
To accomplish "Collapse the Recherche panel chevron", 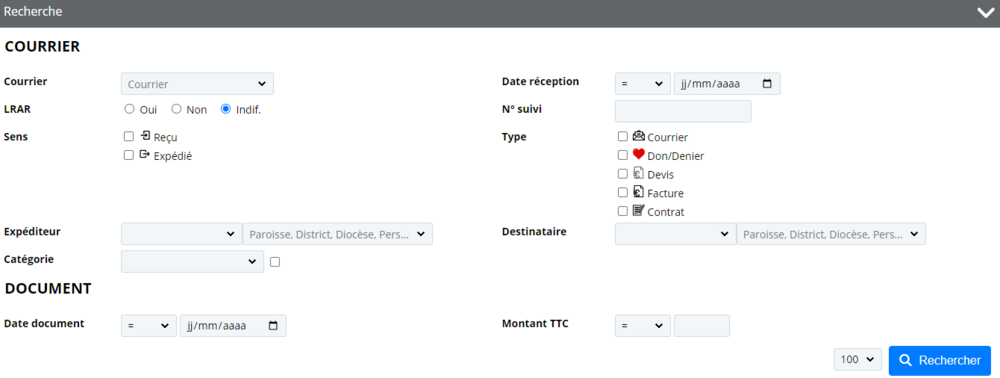I will (x=985, y=13).
